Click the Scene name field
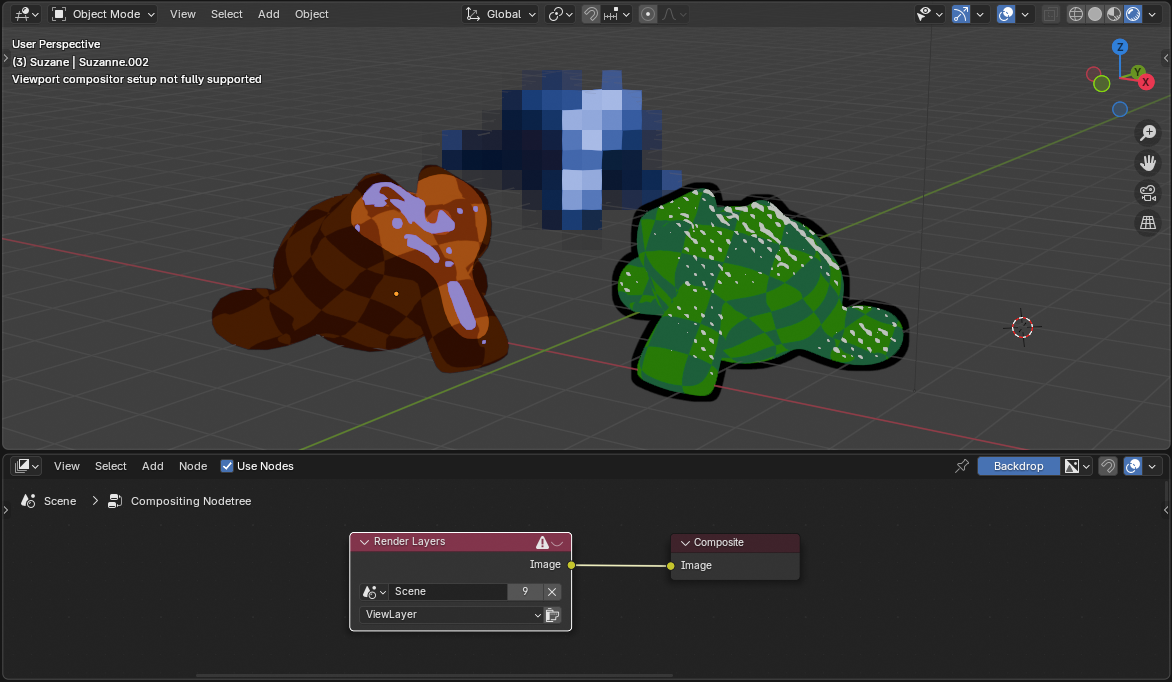This screenshot has height=682, width=1172. click(x=448, y=592)
